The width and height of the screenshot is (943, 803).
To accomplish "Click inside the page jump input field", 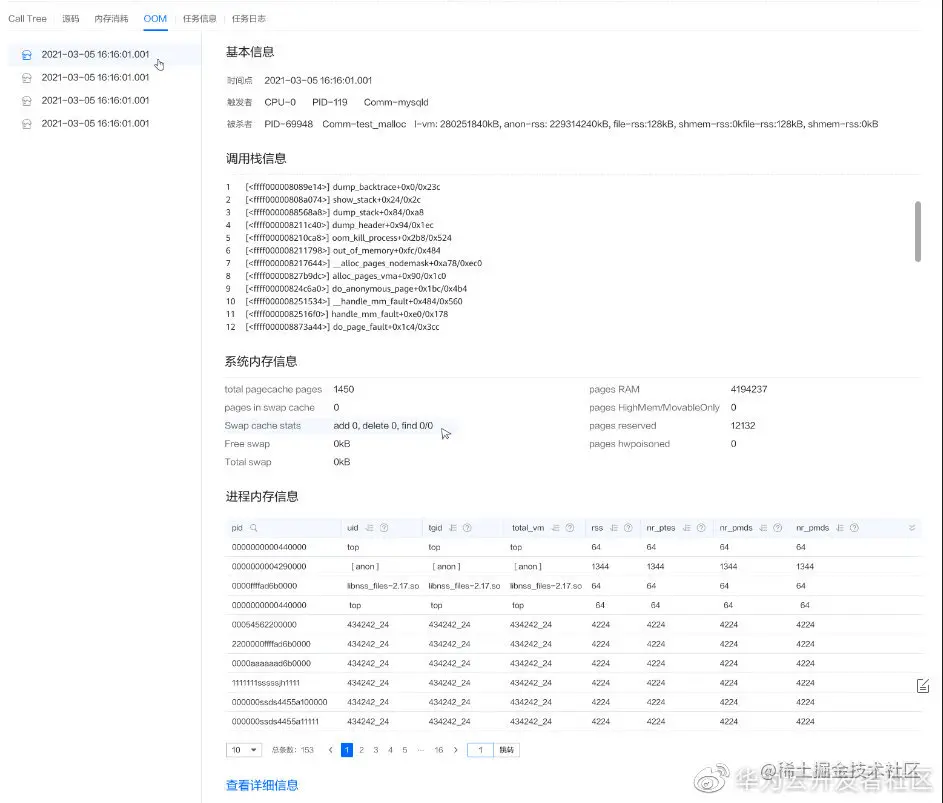I will point(482,750).
